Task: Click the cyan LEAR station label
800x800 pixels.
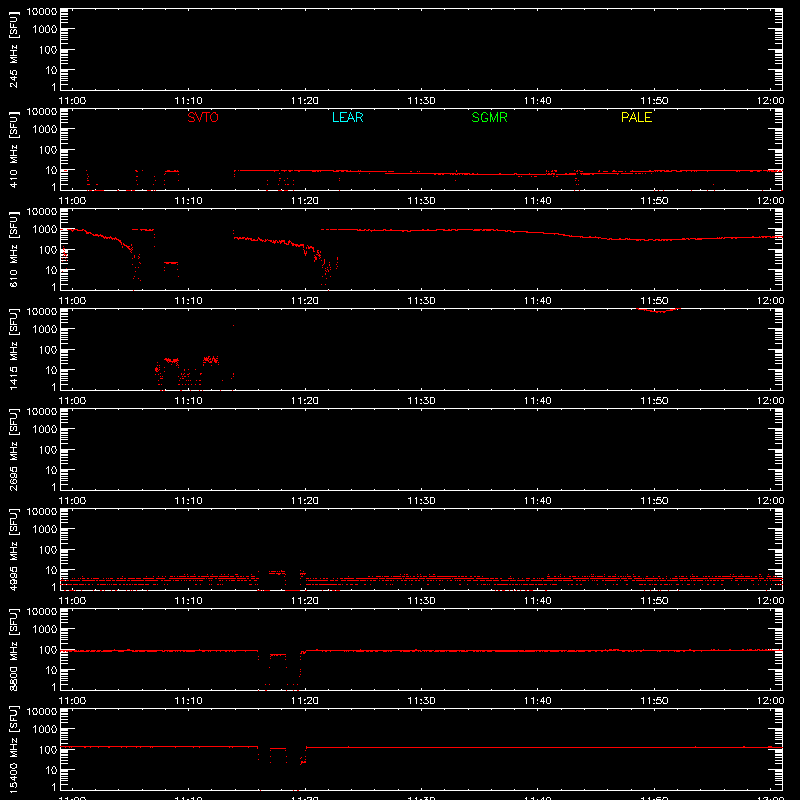Action: (x=347, y=117)
